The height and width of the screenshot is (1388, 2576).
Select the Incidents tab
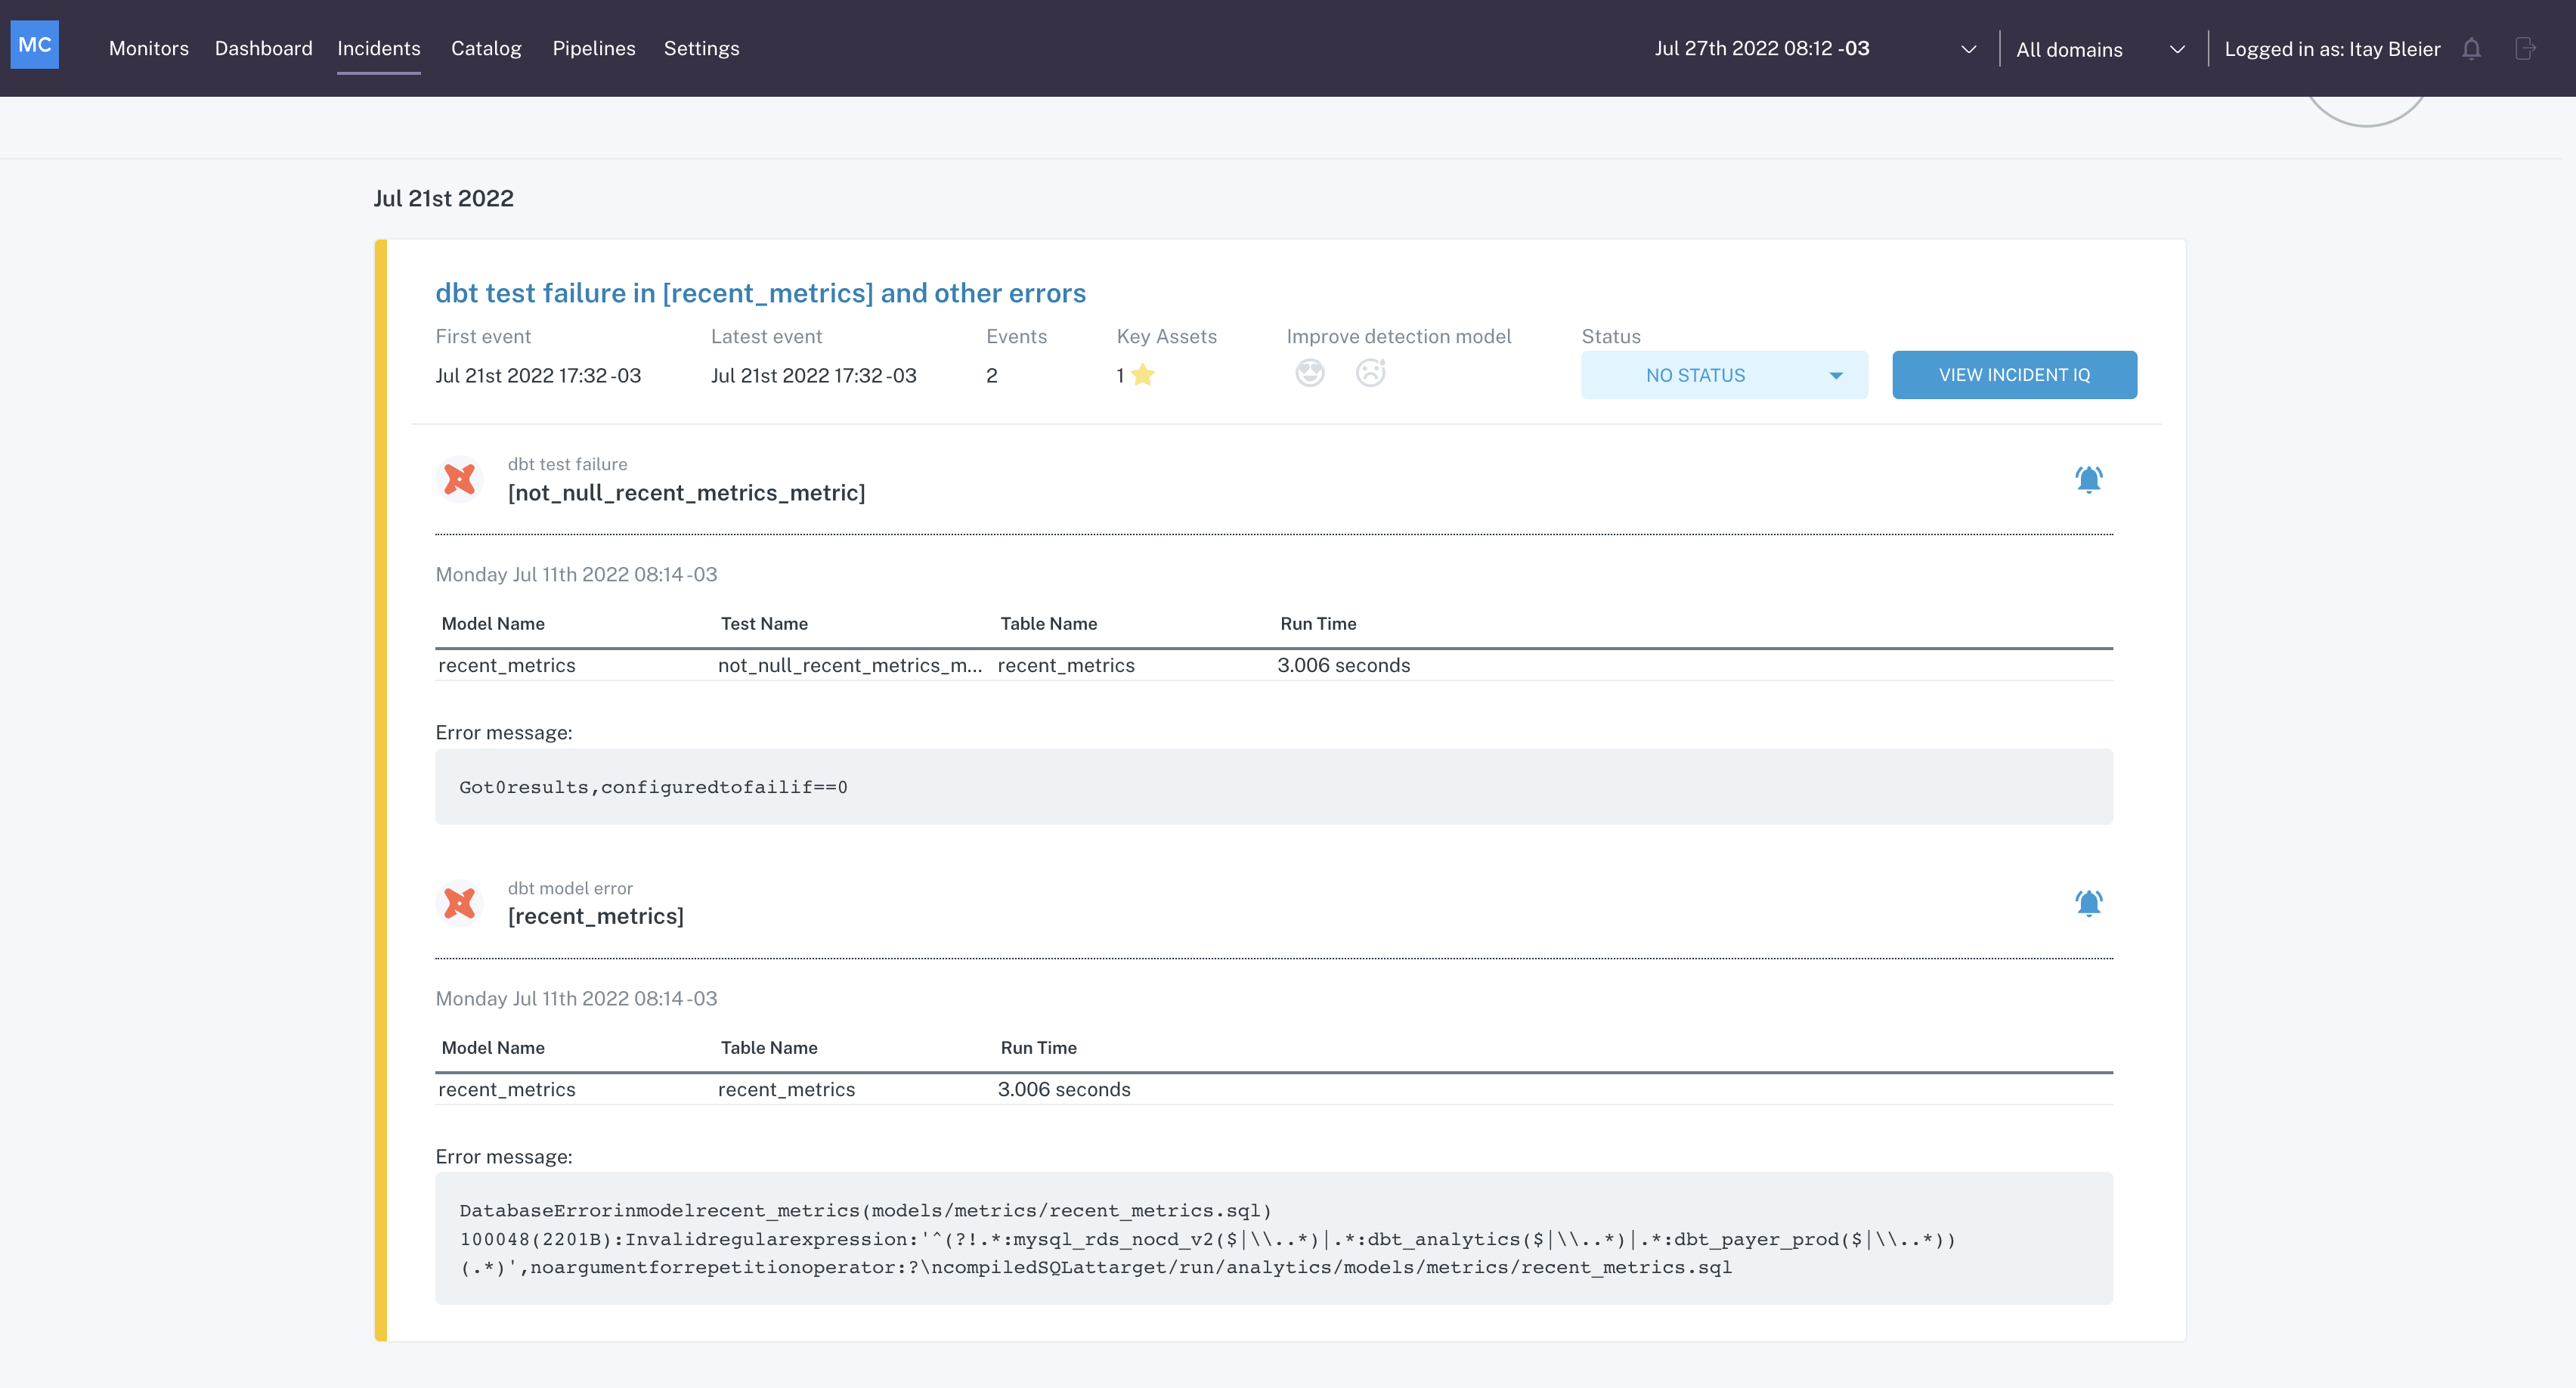379,48
